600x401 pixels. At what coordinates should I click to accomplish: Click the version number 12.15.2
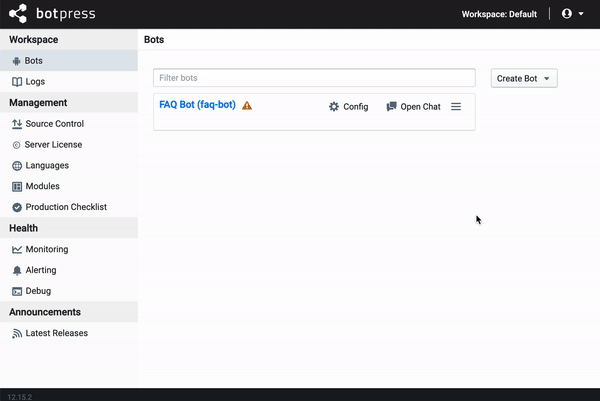[x=20, y=397]
